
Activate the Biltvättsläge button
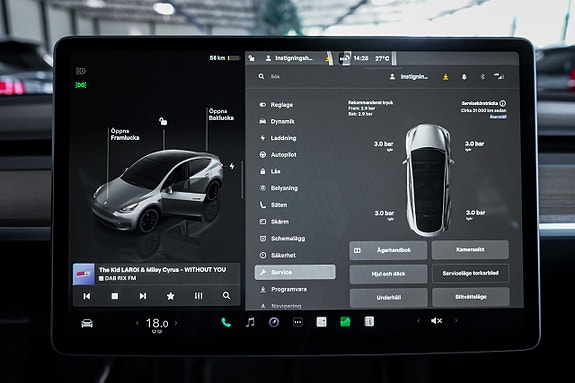[x=471, y=297]
